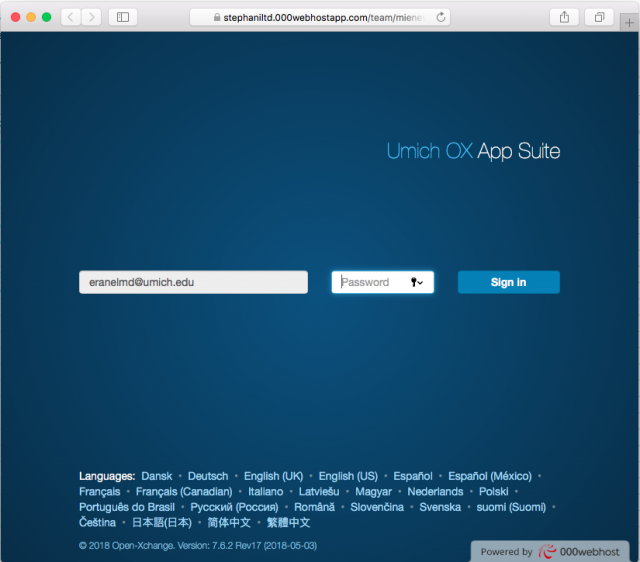The height and width of the screenshot is (562, 640).
Task: Switch language to Dansk
Action: coord(157,476)
